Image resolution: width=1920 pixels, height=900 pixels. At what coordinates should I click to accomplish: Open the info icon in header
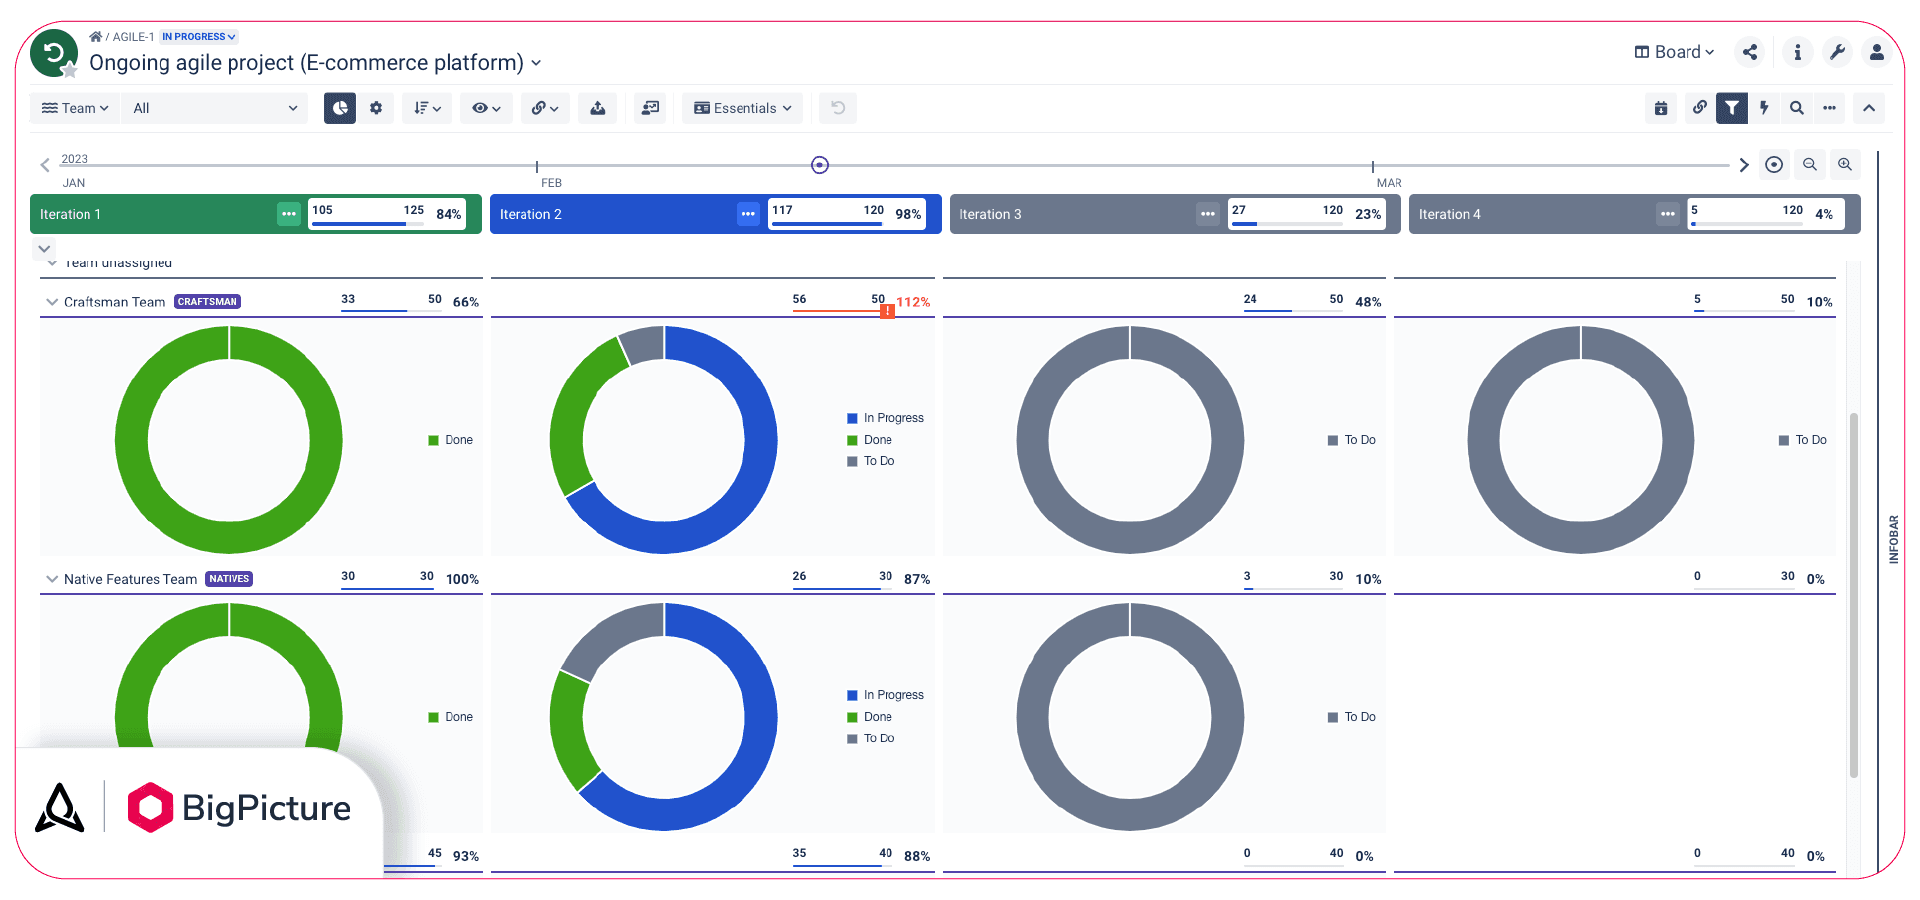point(1797,52)
